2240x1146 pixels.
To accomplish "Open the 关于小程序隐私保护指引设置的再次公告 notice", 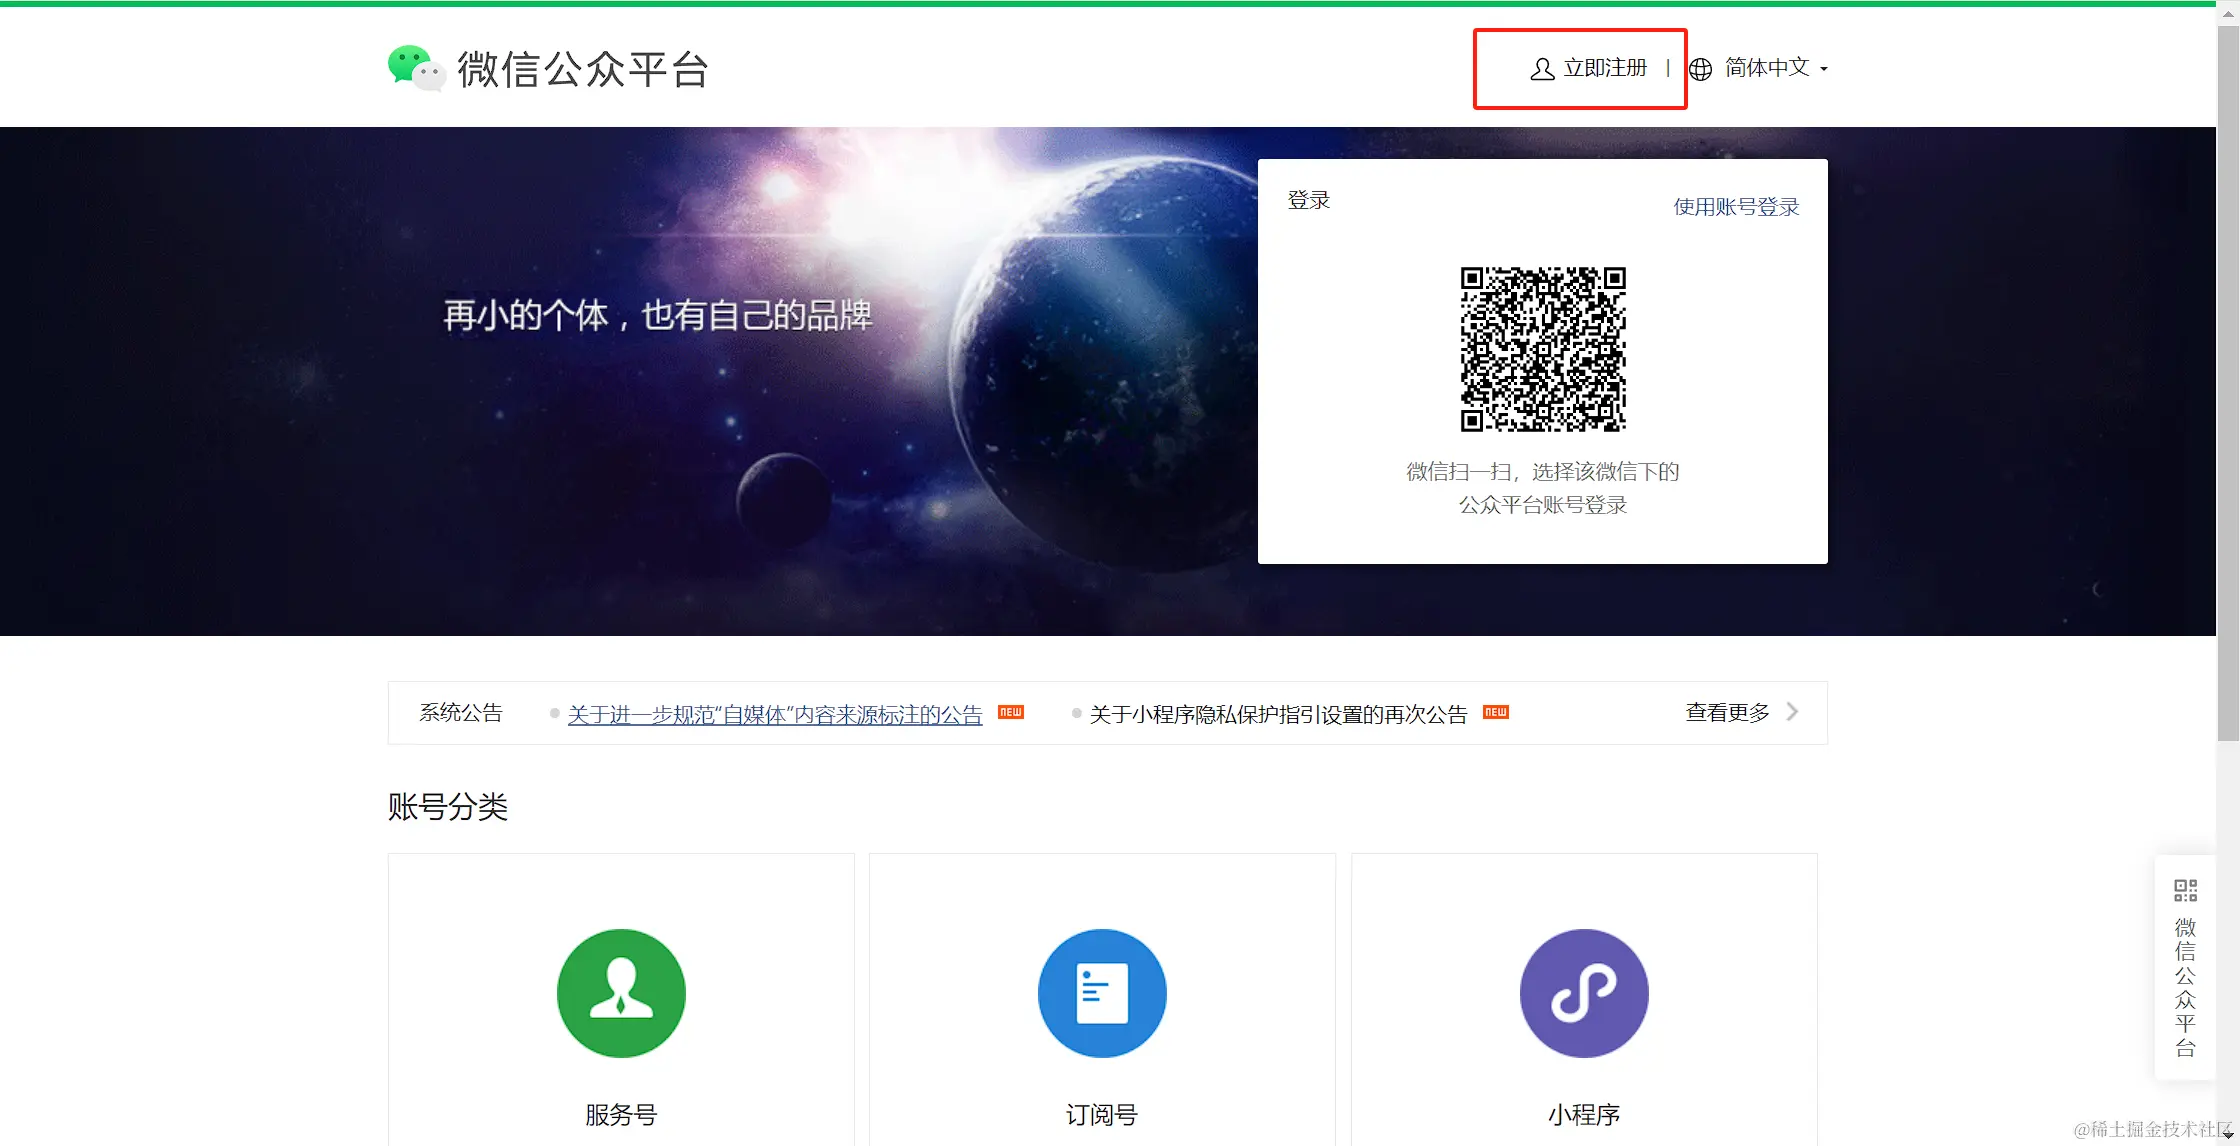I will point(1278,714).
